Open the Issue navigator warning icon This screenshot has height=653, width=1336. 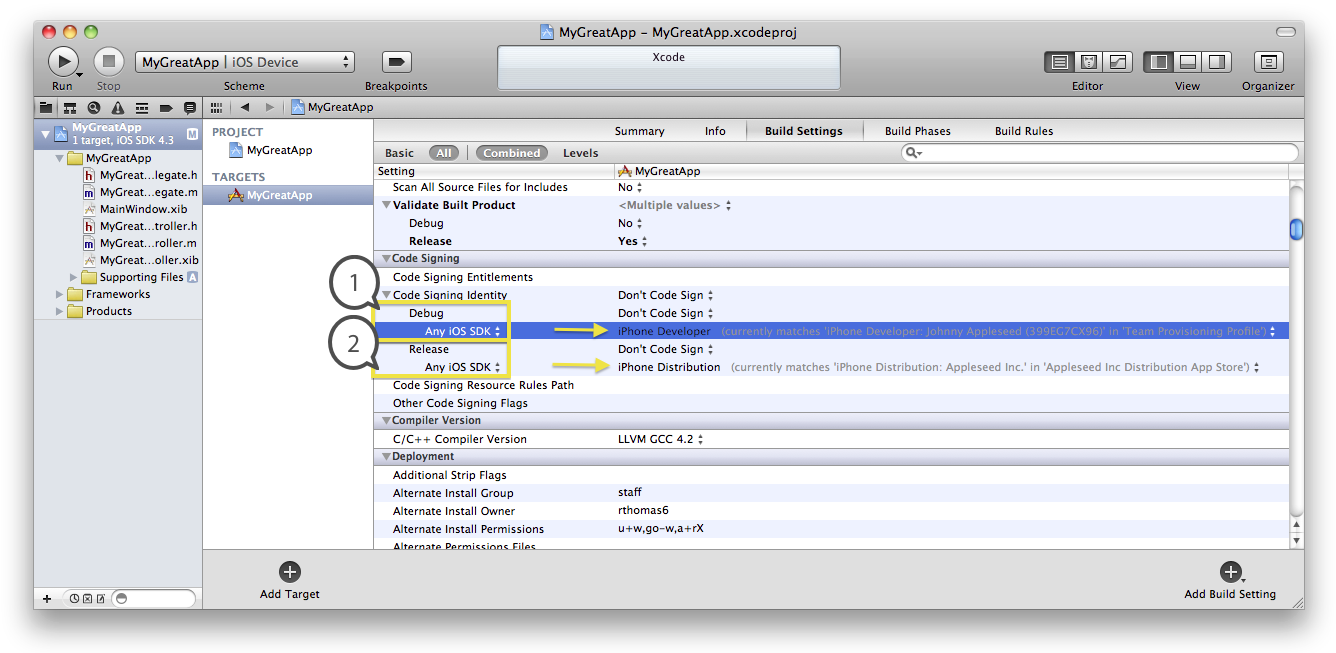118,108
